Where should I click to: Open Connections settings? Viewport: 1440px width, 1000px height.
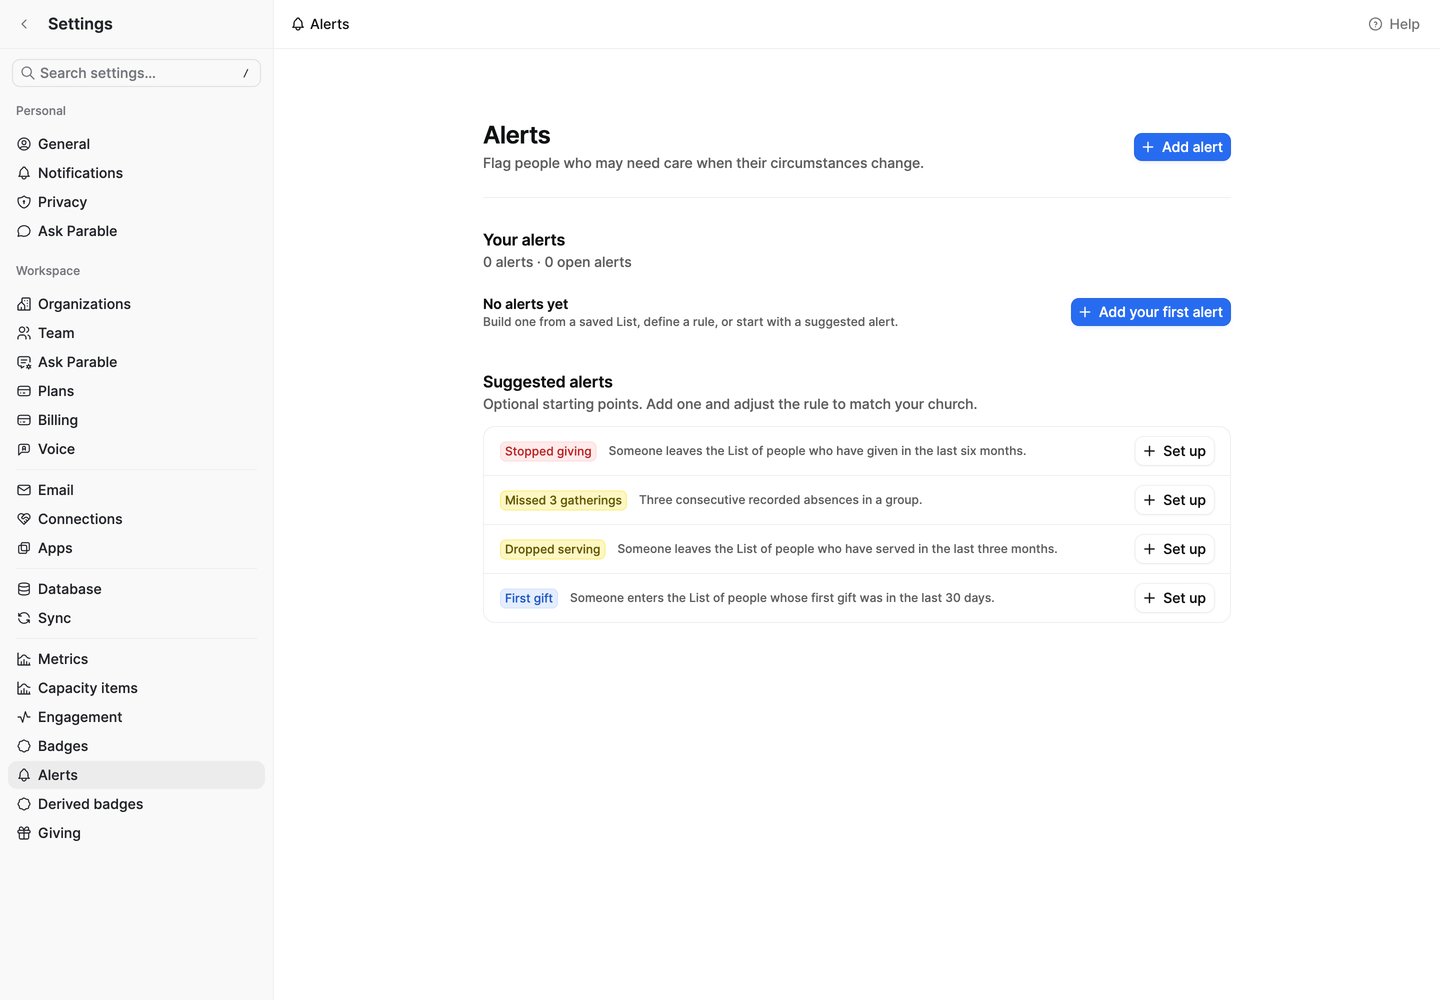point(136,519)
